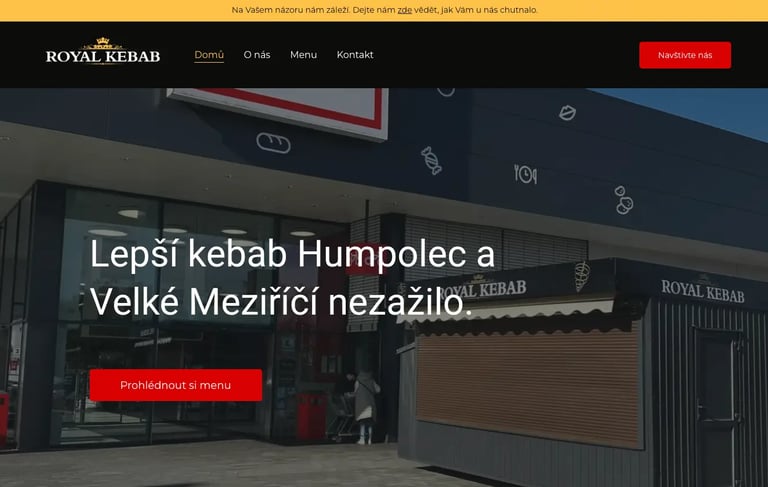
Task: Click the yellow announcement banner text
Action: (x=384, y=10)
